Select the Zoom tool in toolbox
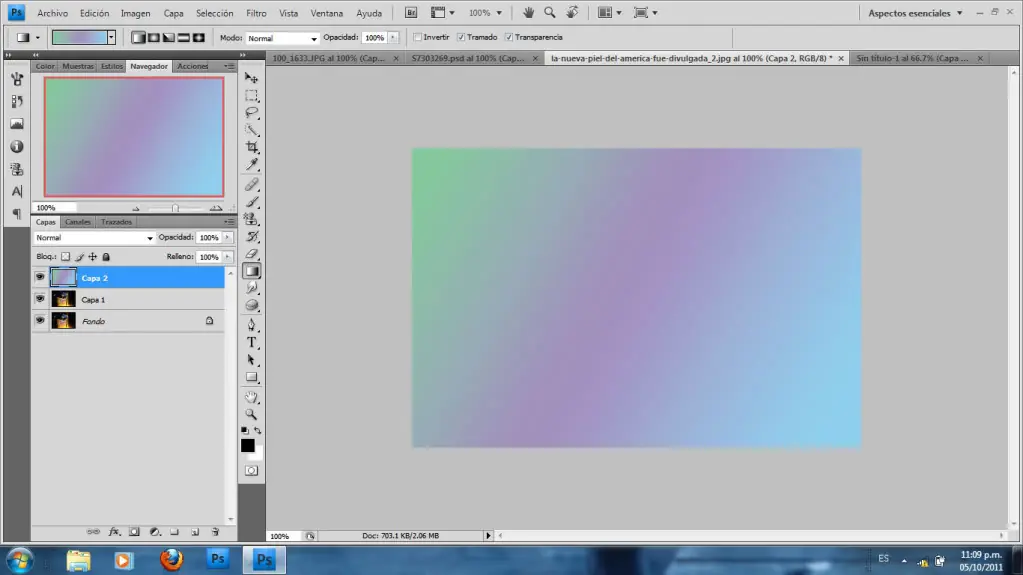The height and width of the screenshot is (575, 1023). 251,414
